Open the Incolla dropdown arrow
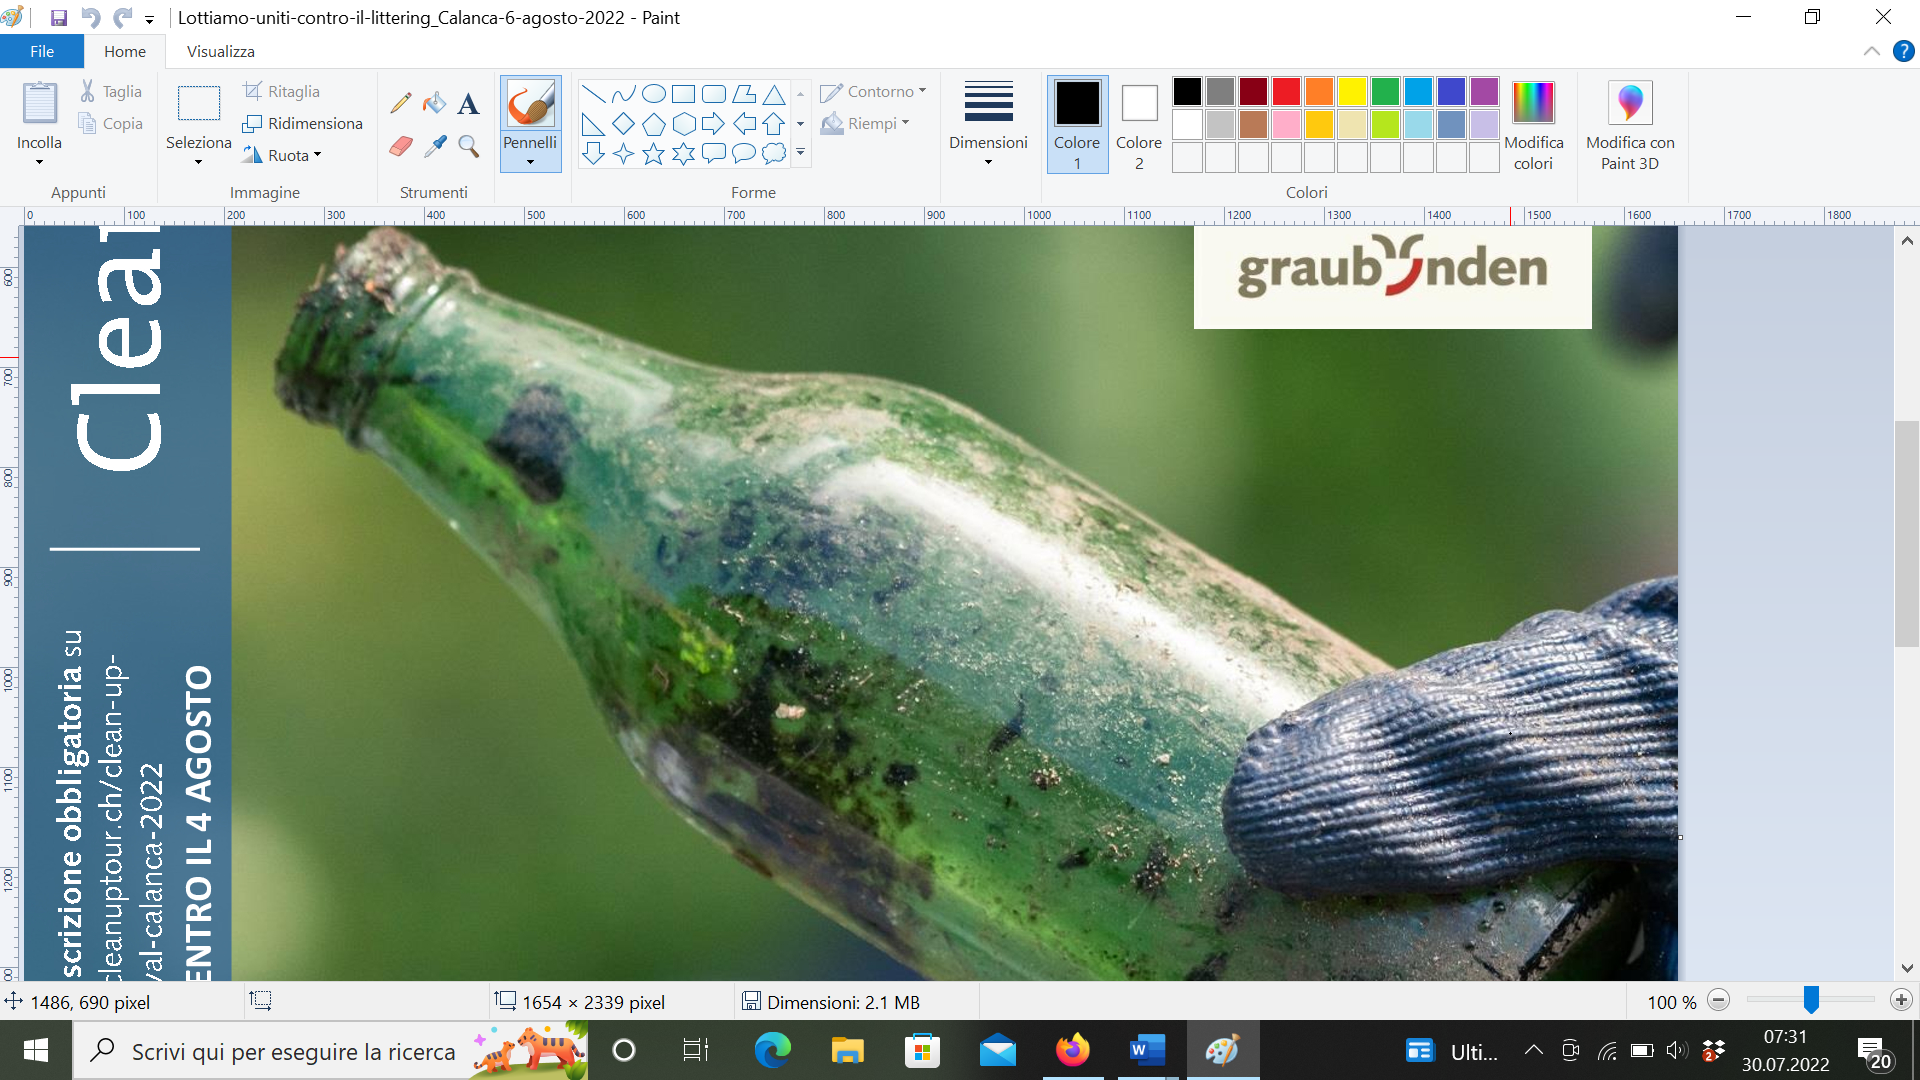Viewport: 1920px width, 1080px height. (39, 162)
